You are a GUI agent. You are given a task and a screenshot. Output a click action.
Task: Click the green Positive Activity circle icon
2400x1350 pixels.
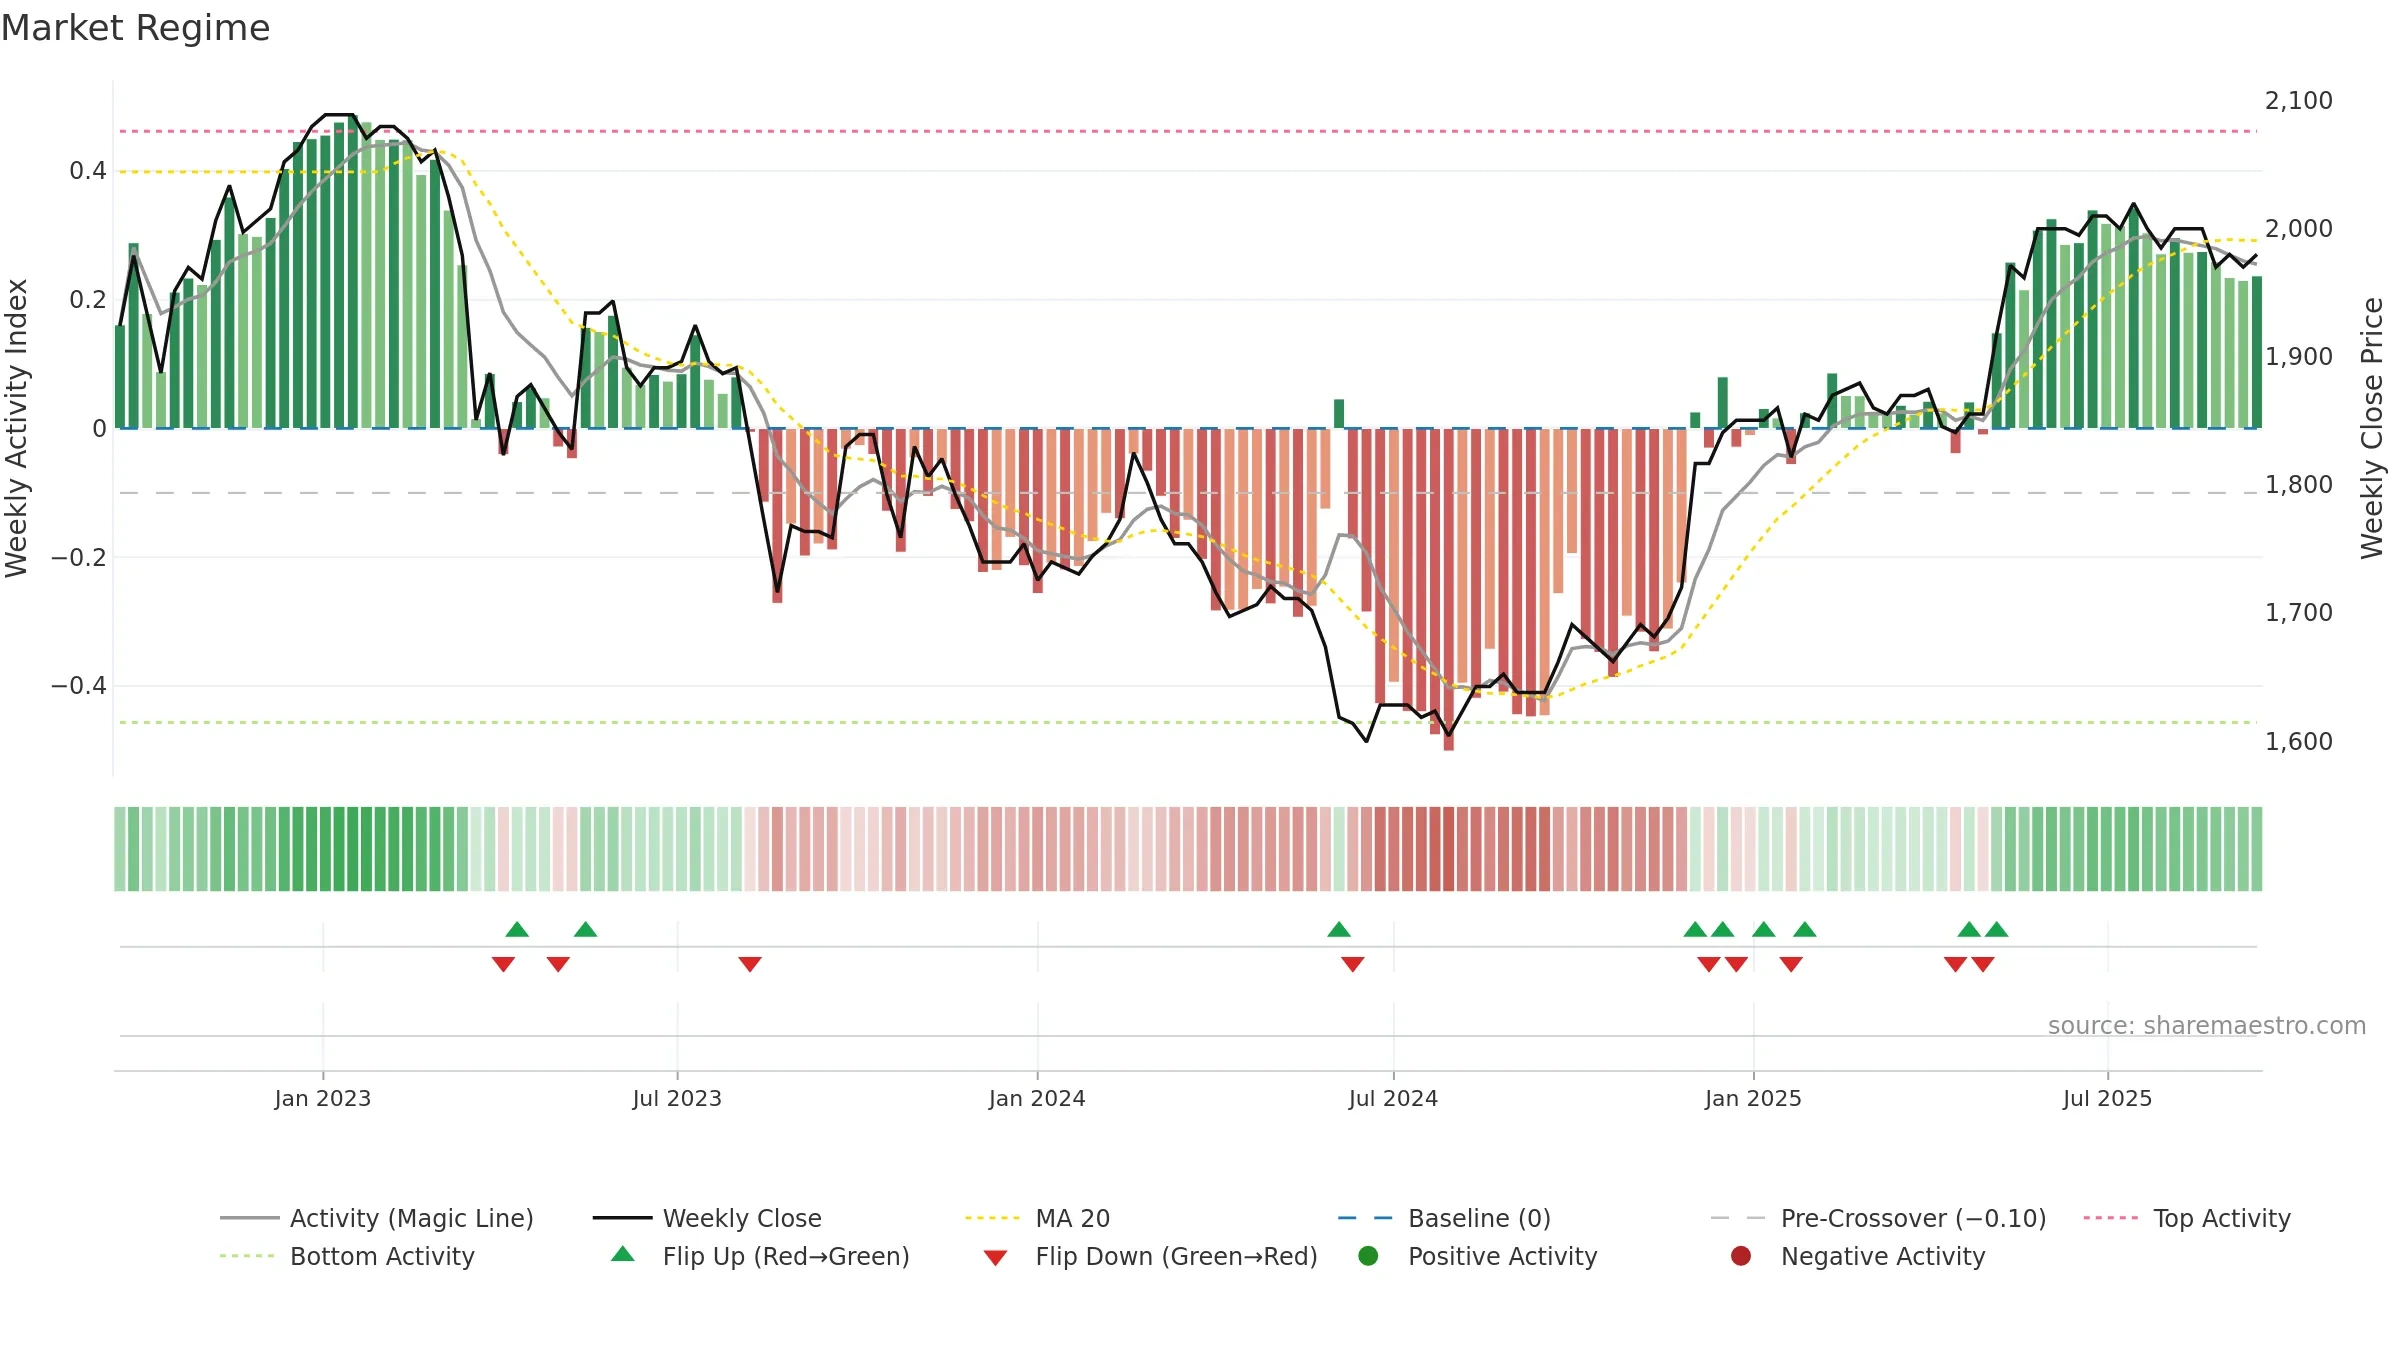pyautogui.click(x=1368, y=1256)
